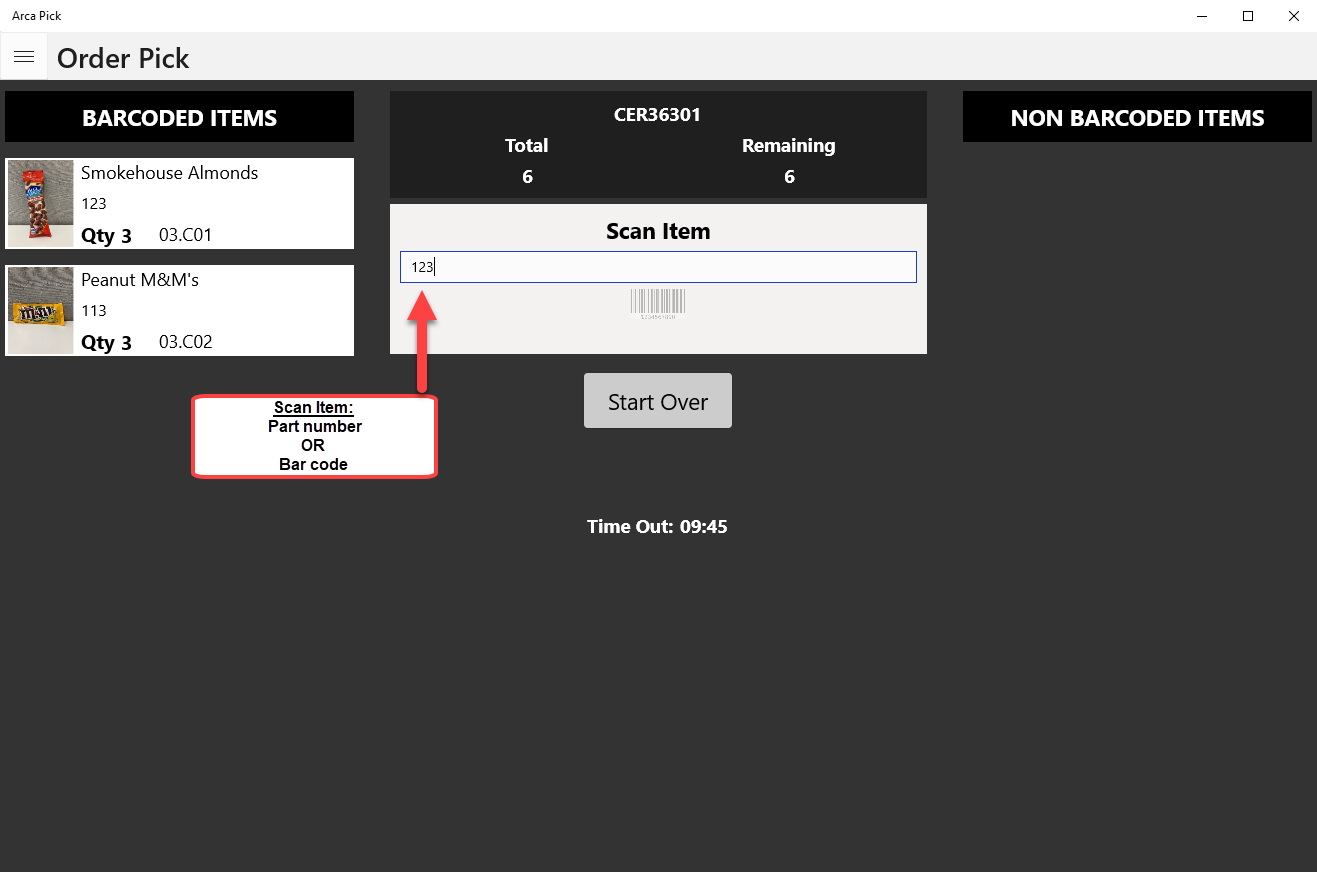Image resolution: width=1317 pixels, height=873 pixels.
Task: Click the Start Over button
Action: coord(658,401)
